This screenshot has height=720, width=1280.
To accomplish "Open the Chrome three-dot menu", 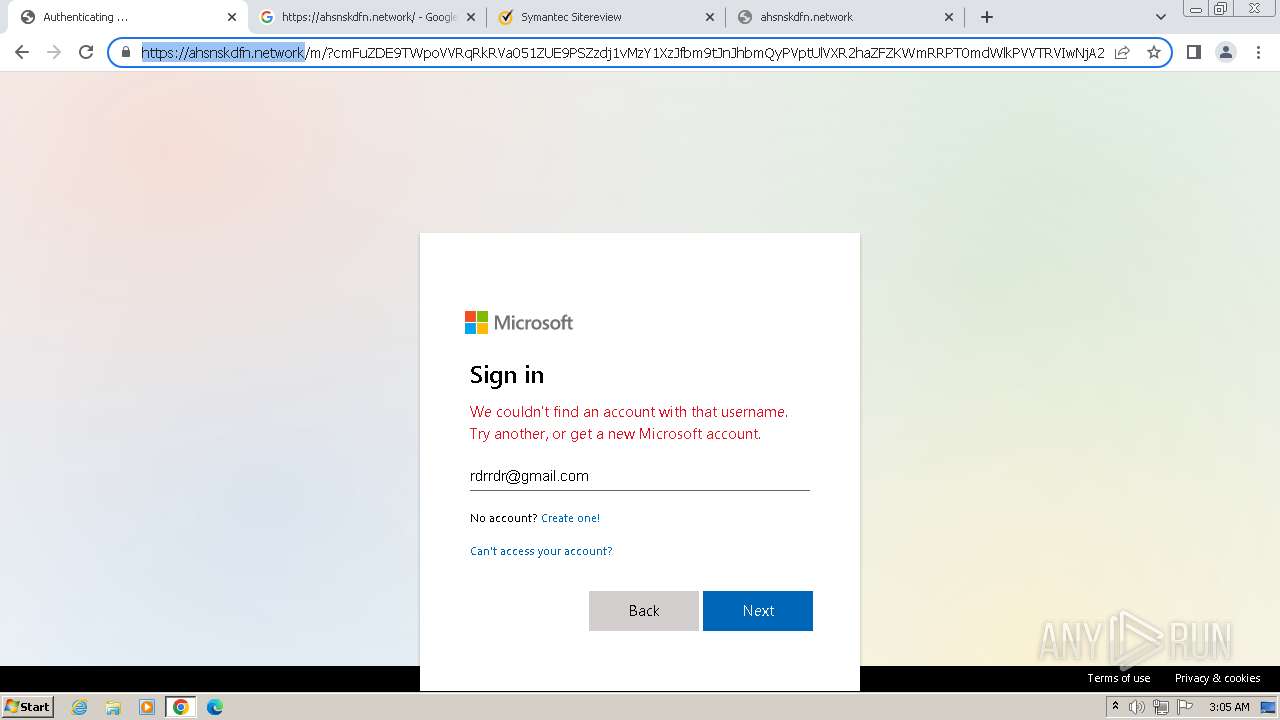I will pos(1258,52).
